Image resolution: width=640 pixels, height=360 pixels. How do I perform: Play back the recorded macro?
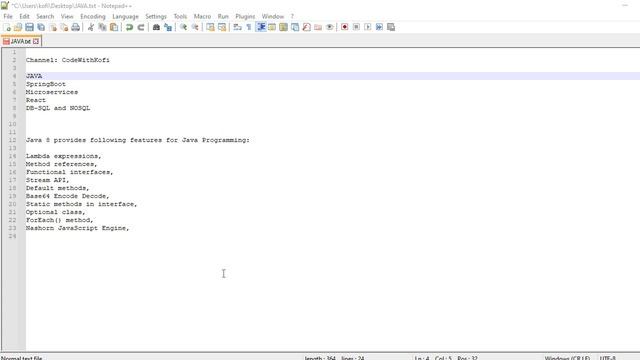pos(368,27)
